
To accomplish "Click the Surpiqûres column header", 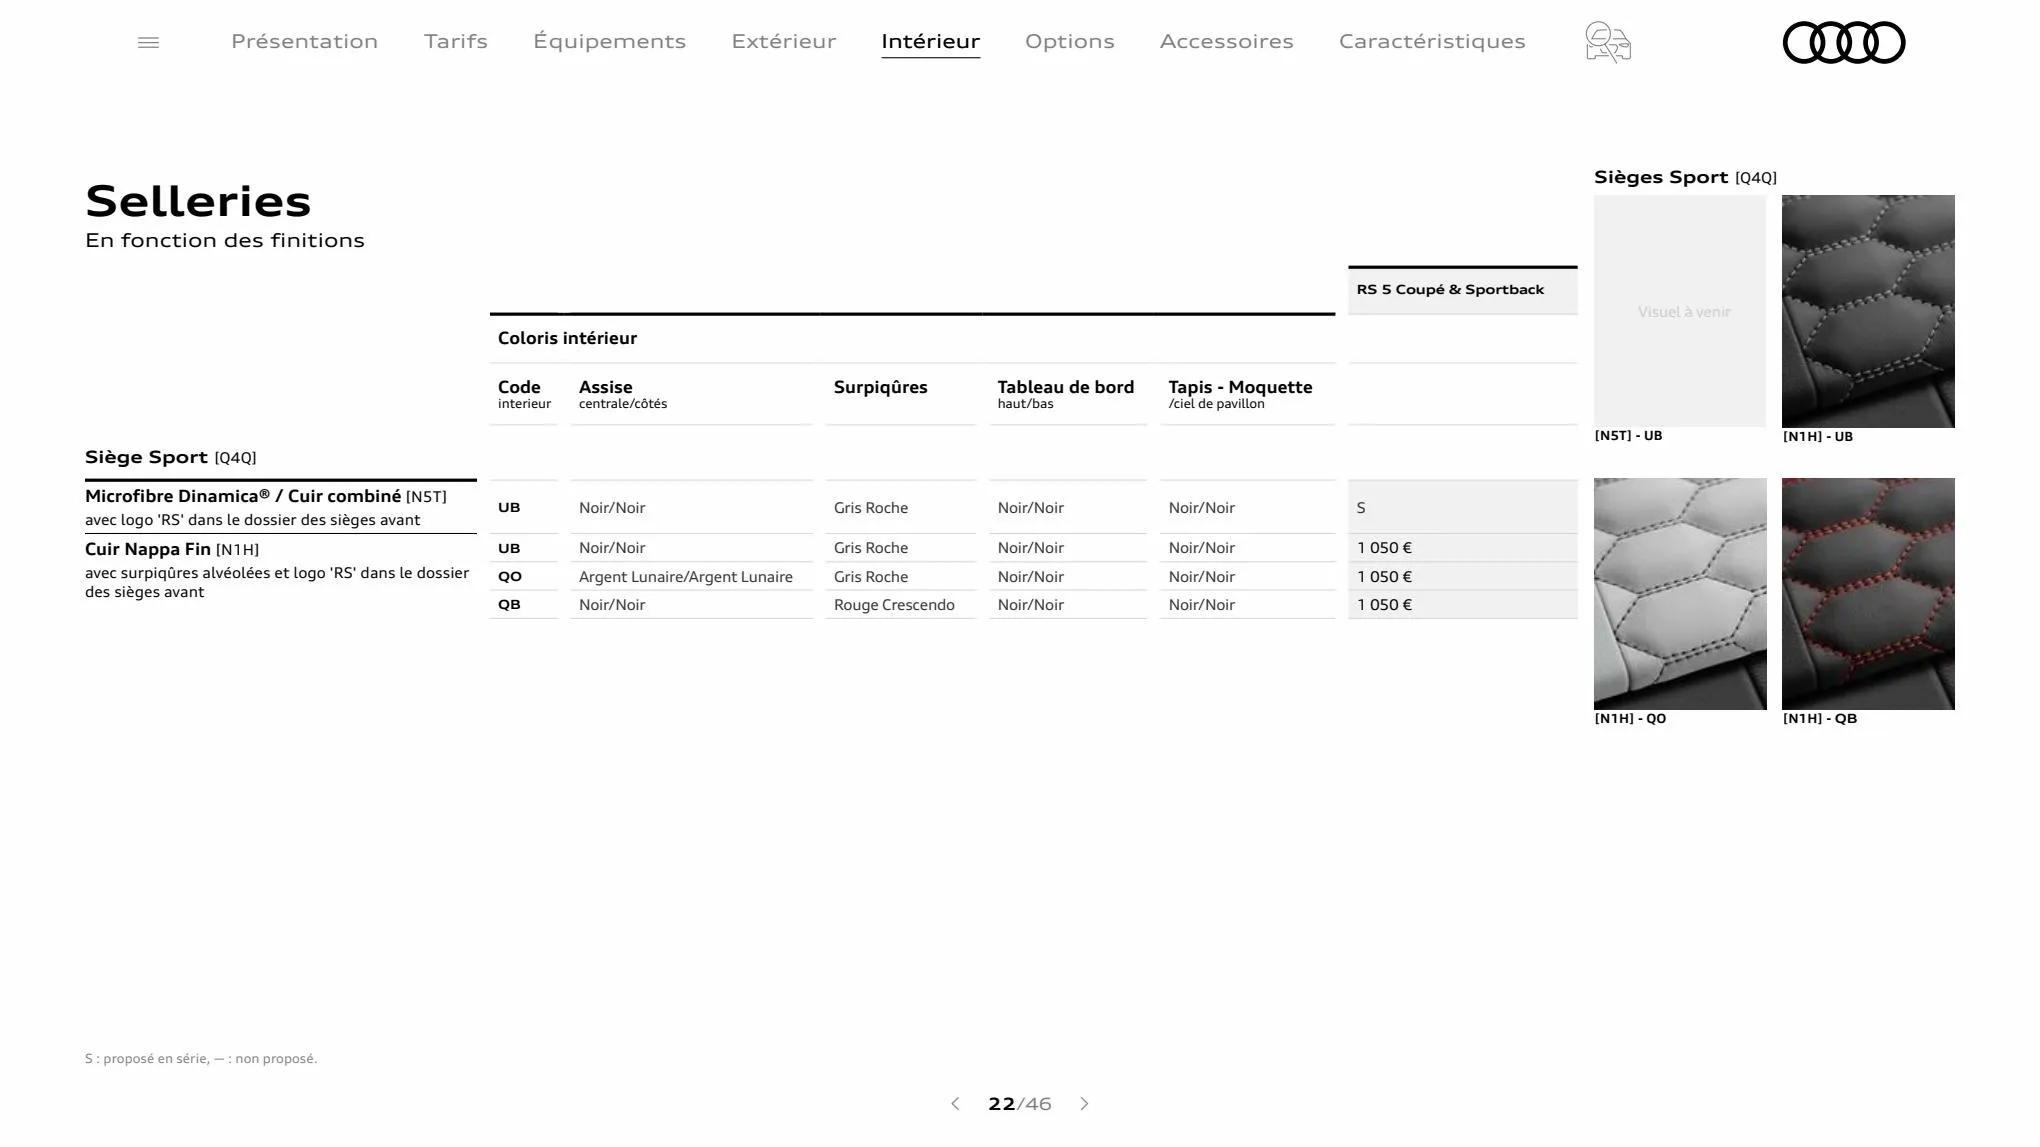I will (x=880, y=387).
